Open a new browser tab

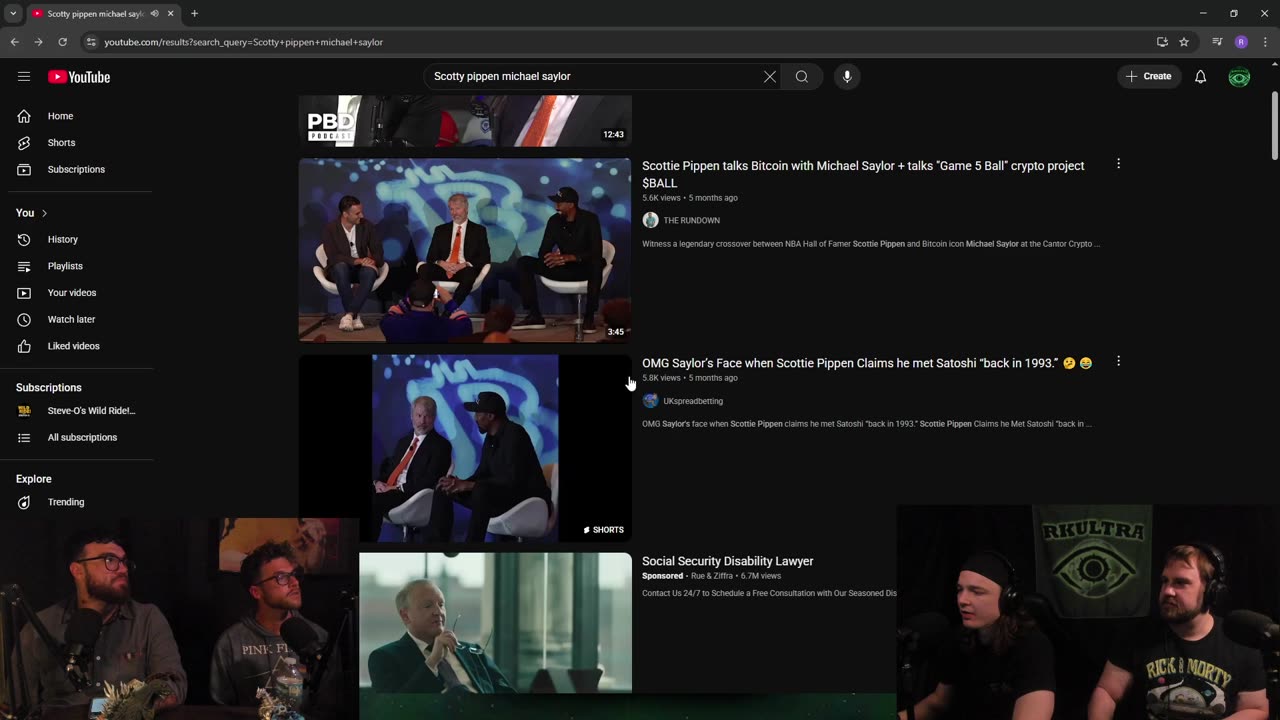[x=194, y=14]
